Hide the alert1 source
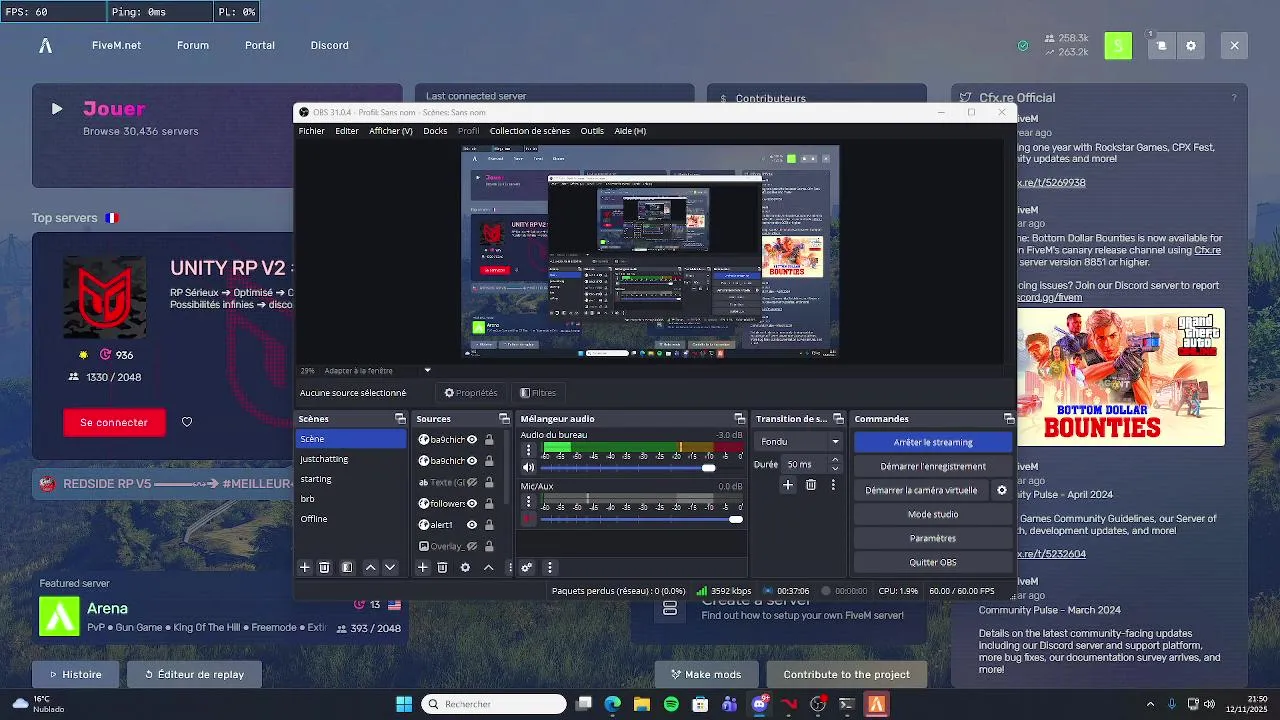This screenshot has width=1280, height=720. click(x=472, y=524)
